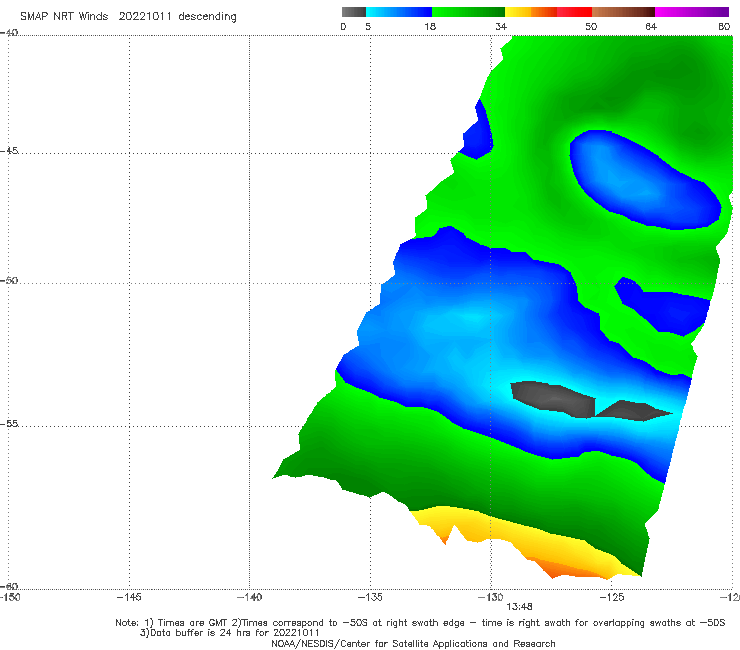This screenshot has height=650, width=740.
Task: Click the longitude axis label '-135'
Action: pos(370,597)
